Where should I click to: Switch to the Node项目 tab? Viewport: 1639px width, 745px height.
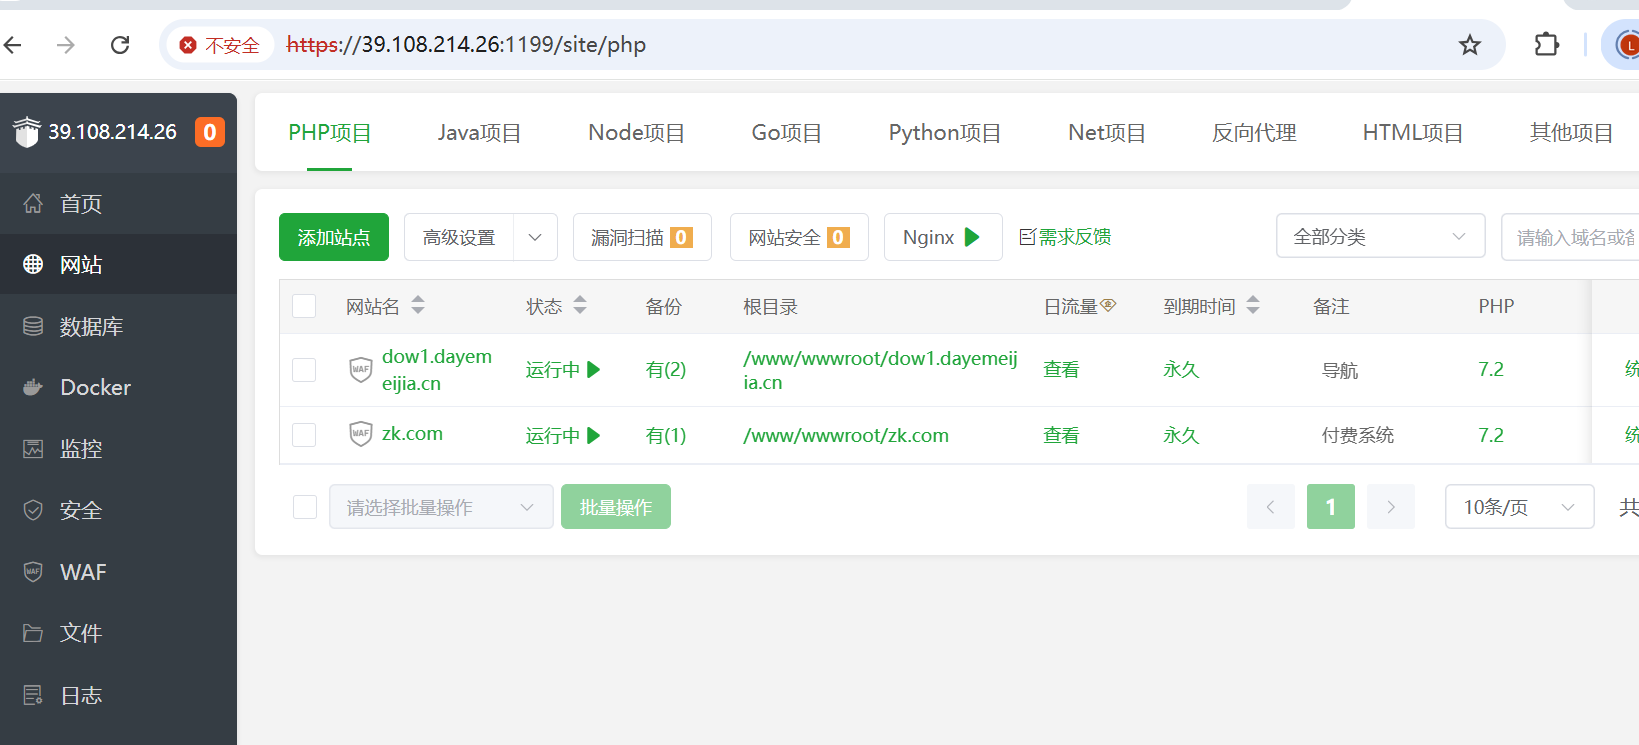coord(636,133)
